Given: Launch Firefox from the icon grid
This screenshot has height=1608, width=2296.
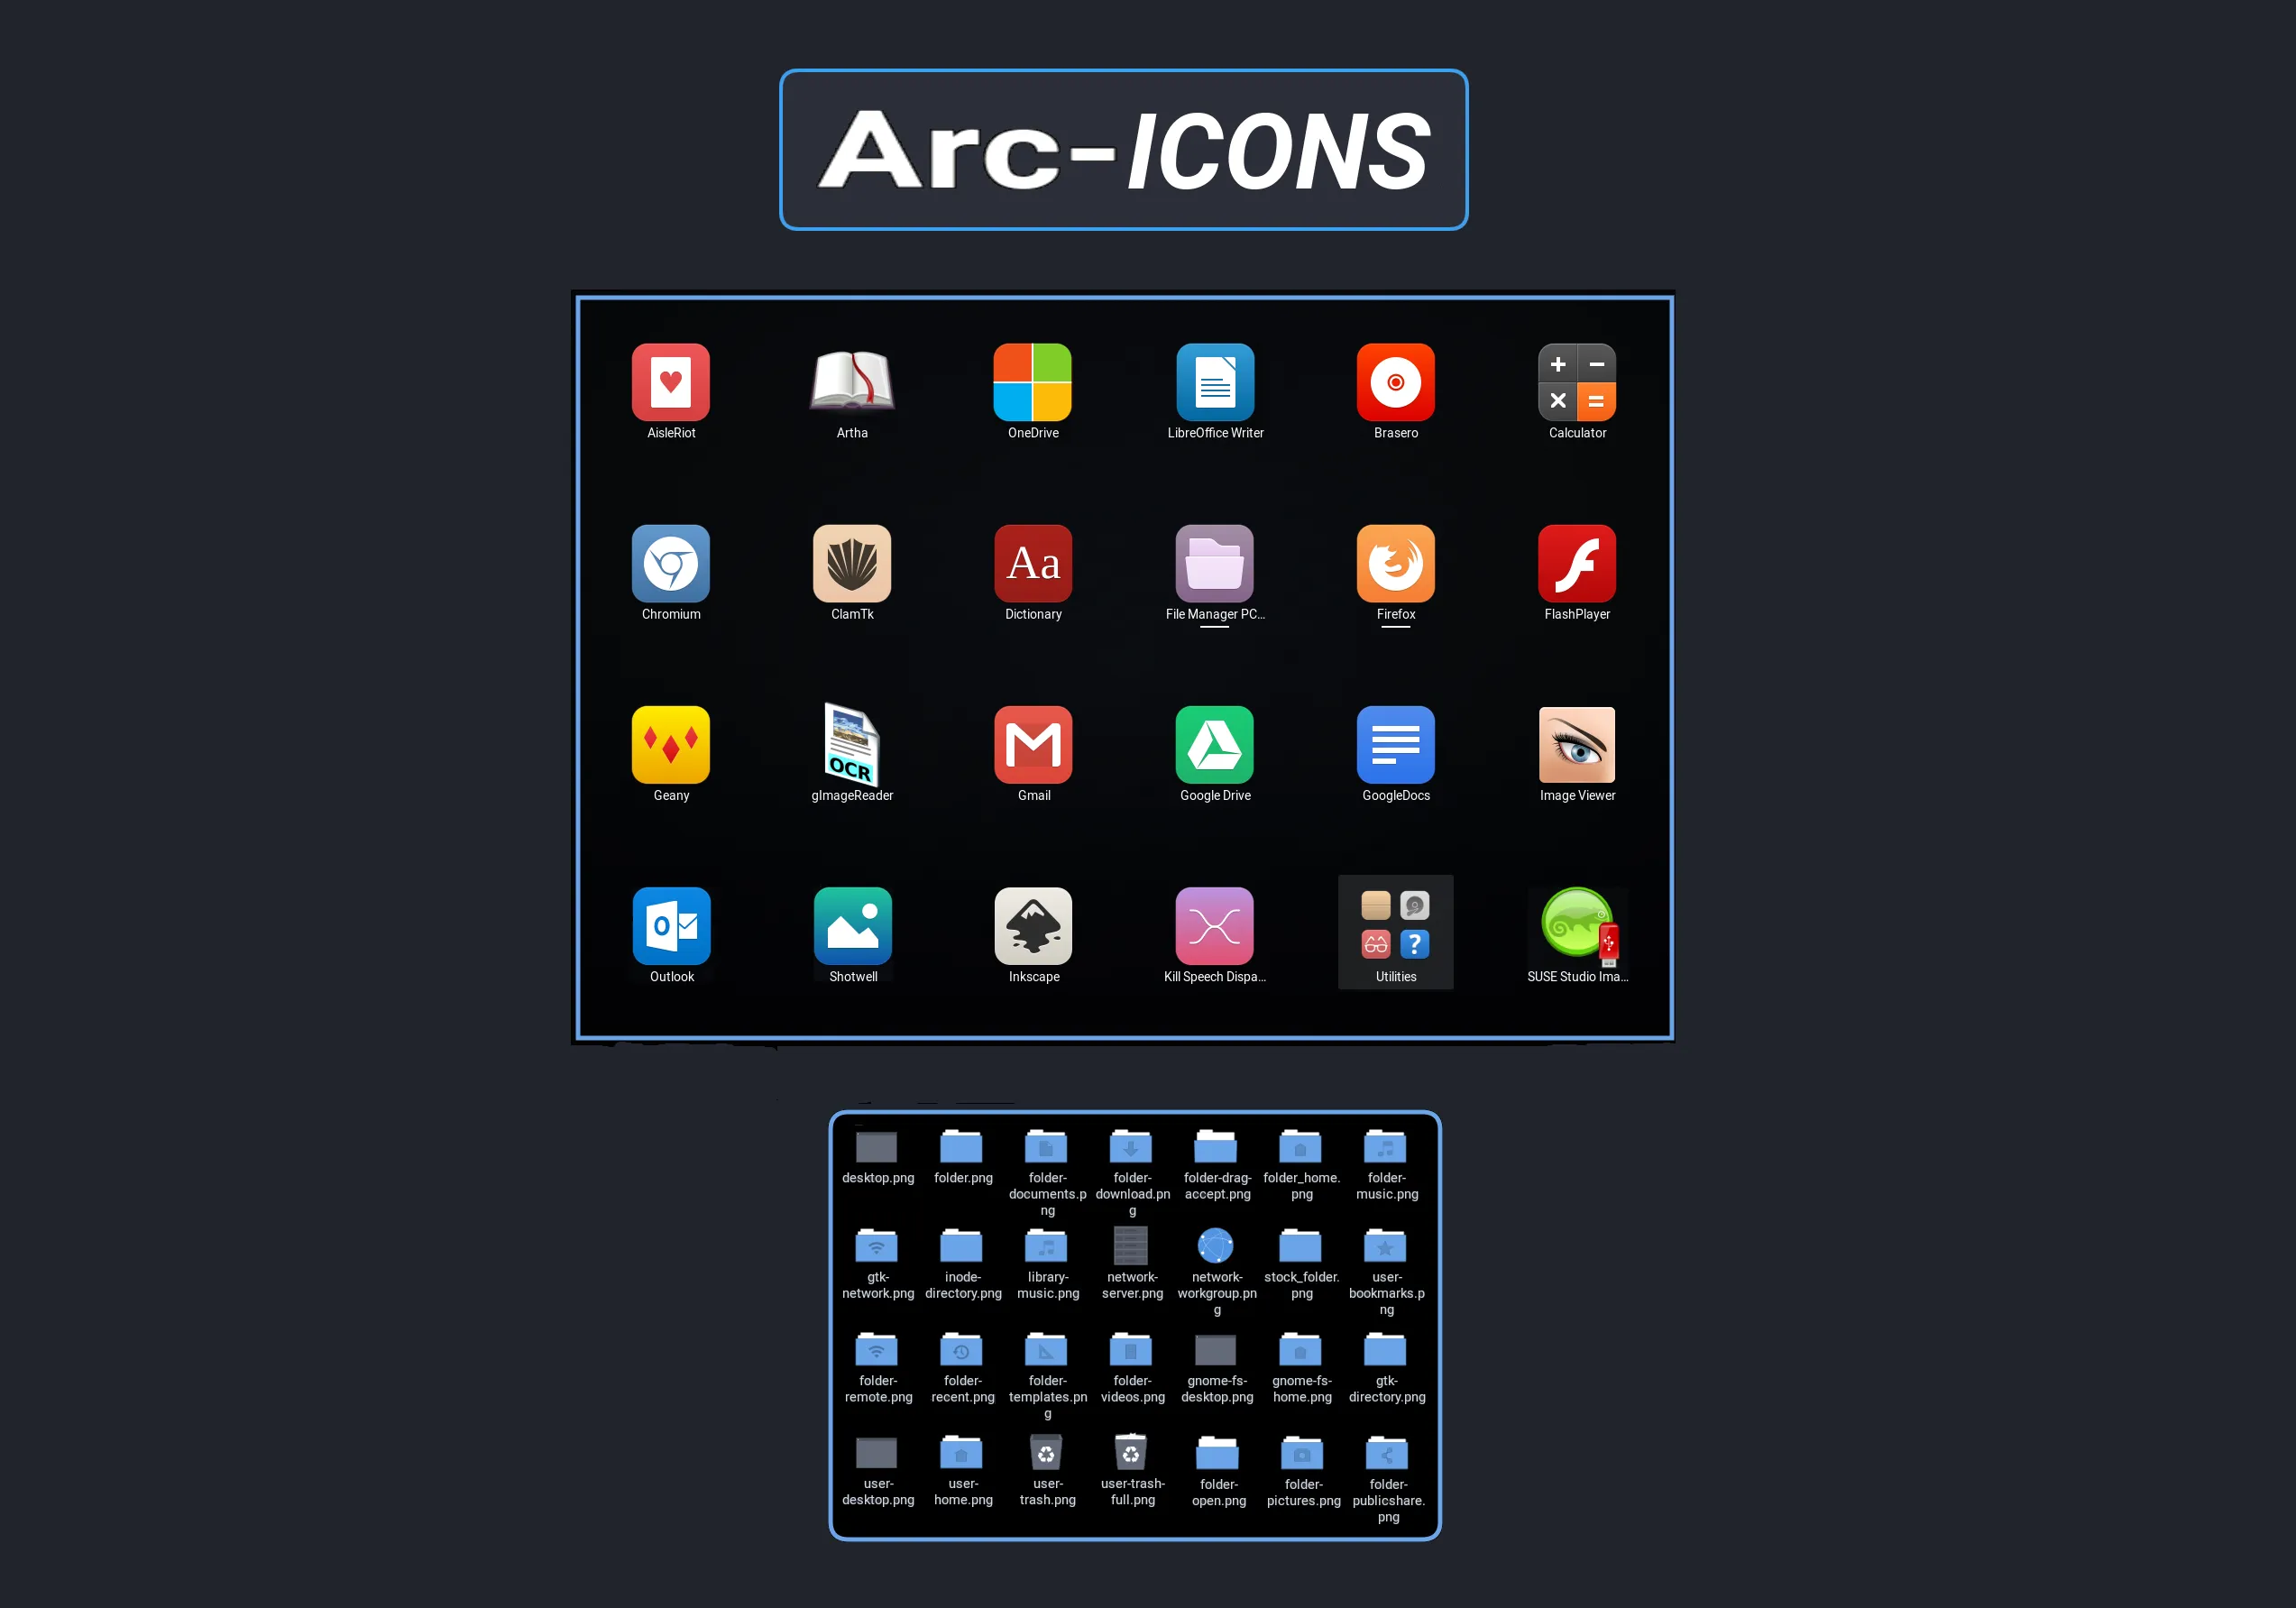Looking at the screenshot, I should click(1396, 566).
